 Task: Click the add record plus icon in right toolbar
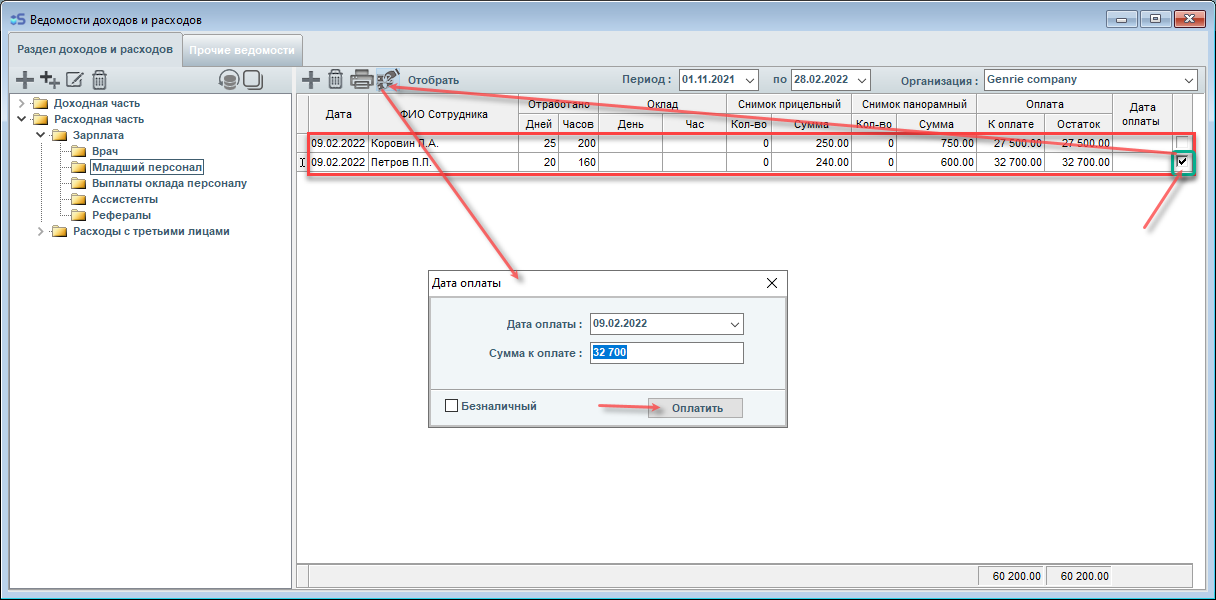click(x=311, y=79)
